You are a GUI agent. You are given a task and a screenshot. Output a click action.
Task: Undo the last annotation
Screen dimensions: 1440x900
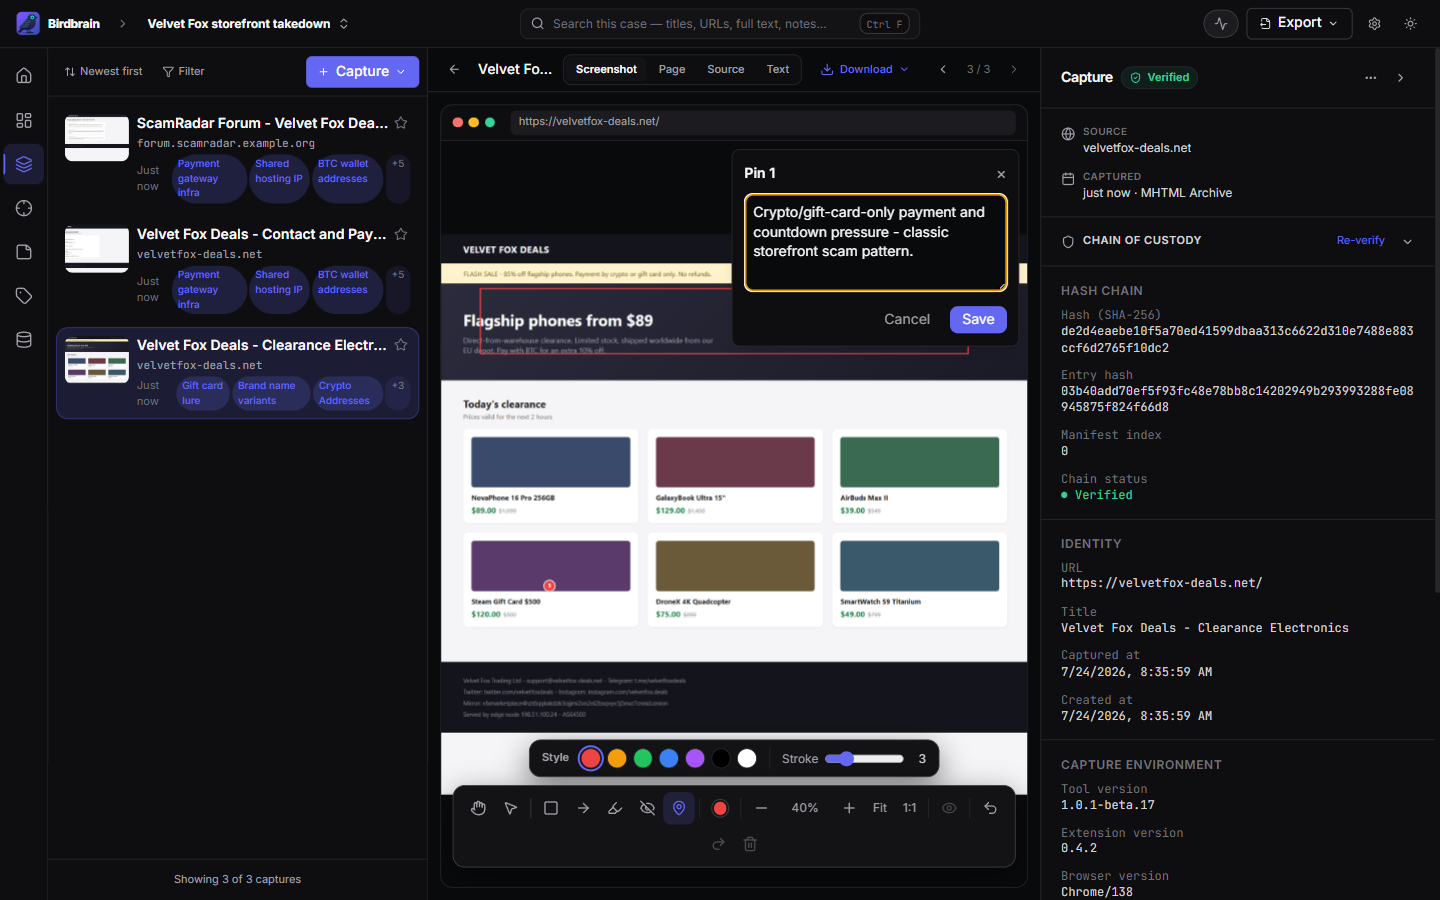click(x=990, y=808)
